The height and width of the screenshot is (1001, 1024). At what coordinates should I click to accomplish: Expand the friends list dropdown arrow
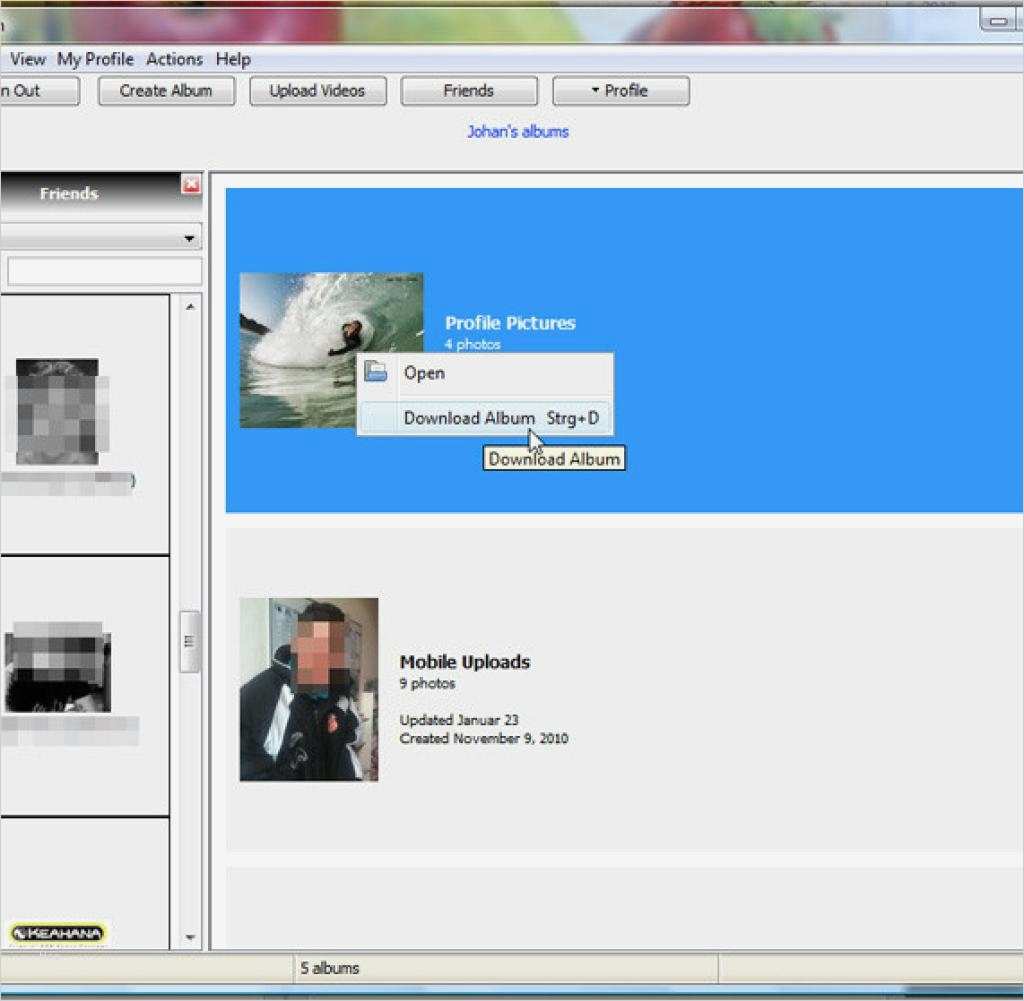pos(189,238)
